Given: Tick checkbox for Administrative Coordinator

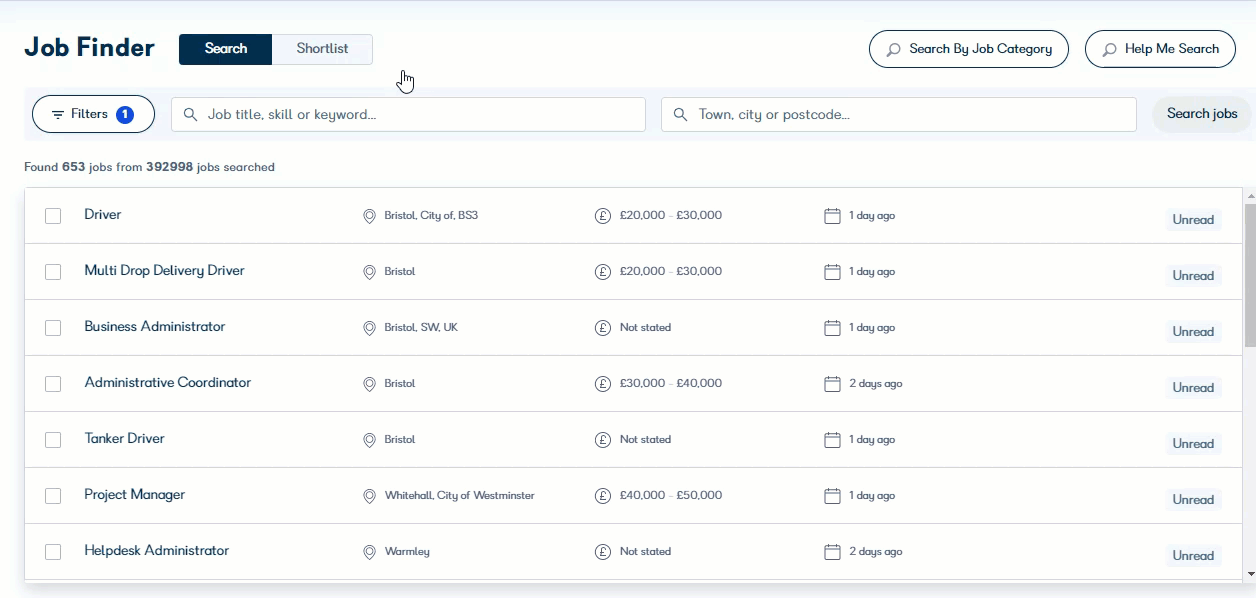Looking at the screenshot, I should (x=53, y=384).
